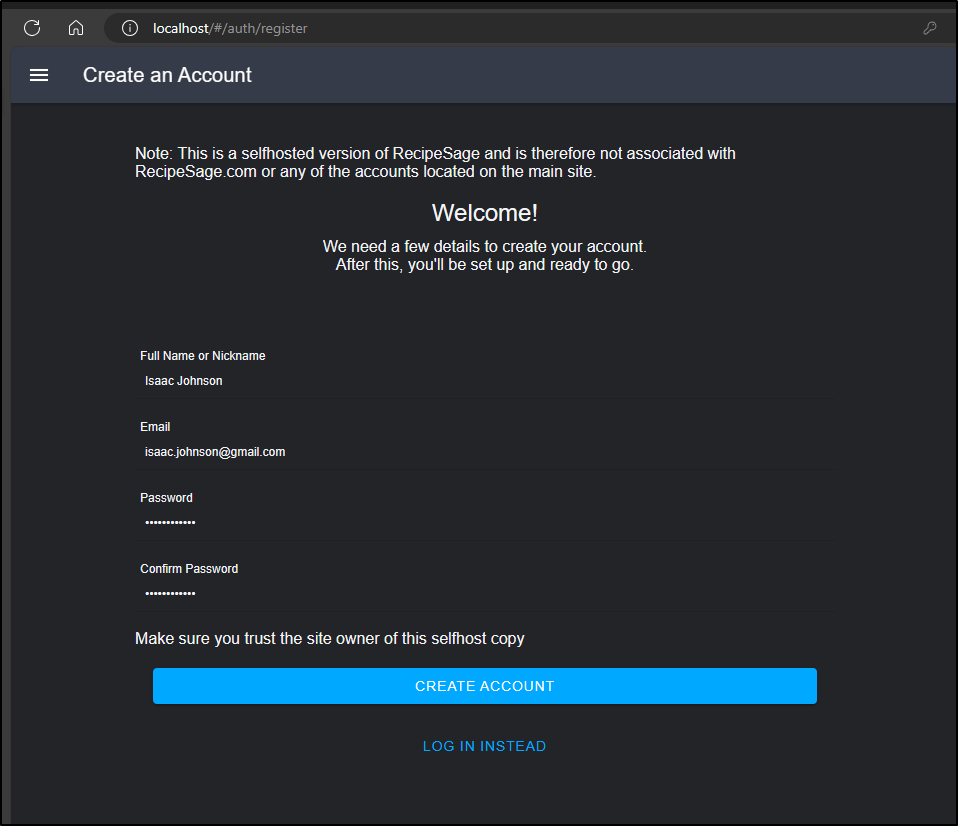Open saved passwords key icon
958x826 pixels.
929,28
